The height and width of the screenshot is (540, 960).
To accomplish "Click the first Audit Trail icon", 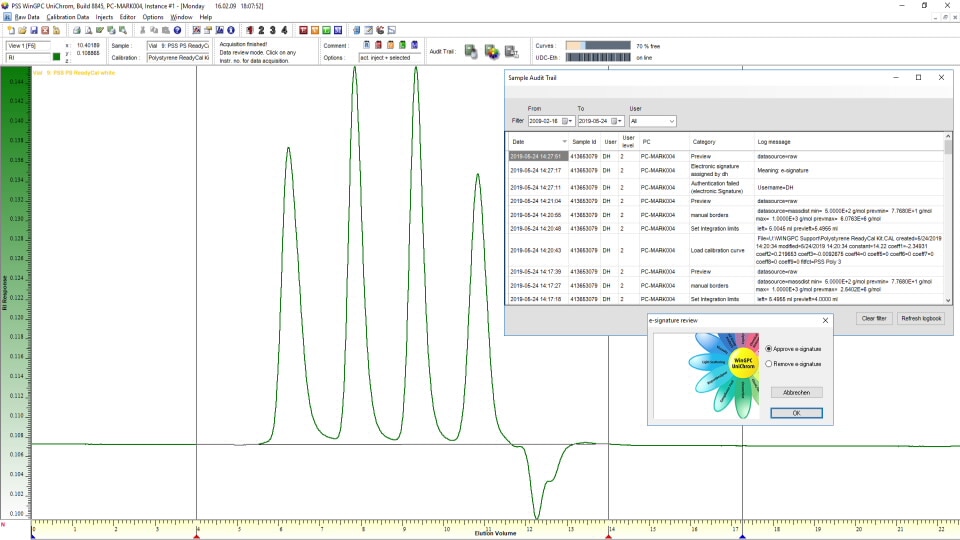I will point(470,51).
